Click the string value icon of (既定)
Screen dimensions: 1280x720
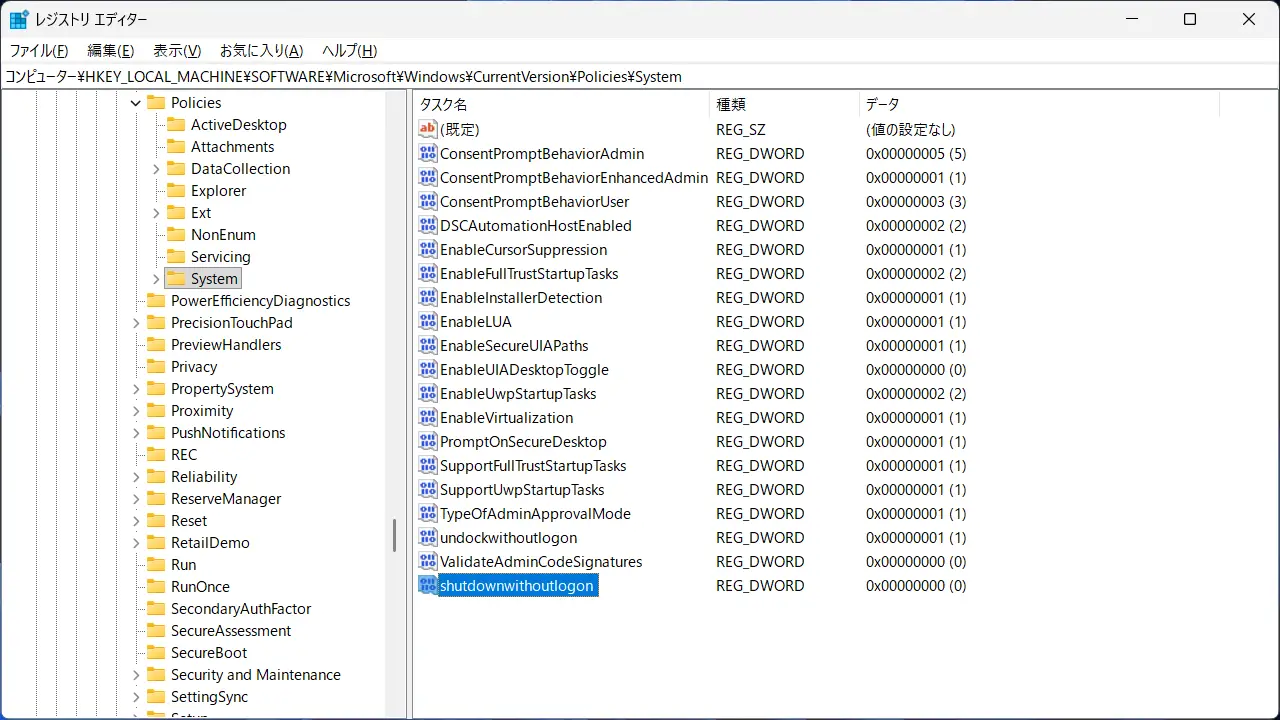[x=428, y=129]
